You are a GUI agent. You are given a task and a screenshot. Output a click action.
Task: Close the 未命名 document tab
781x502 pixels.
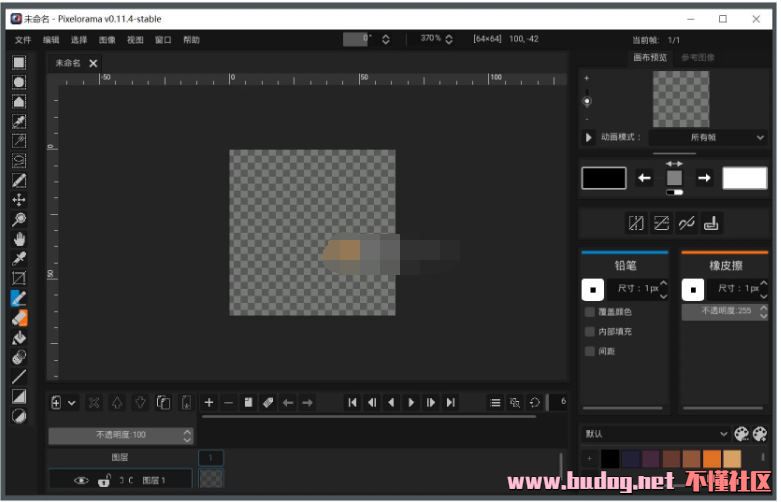(x=94, y=63)
